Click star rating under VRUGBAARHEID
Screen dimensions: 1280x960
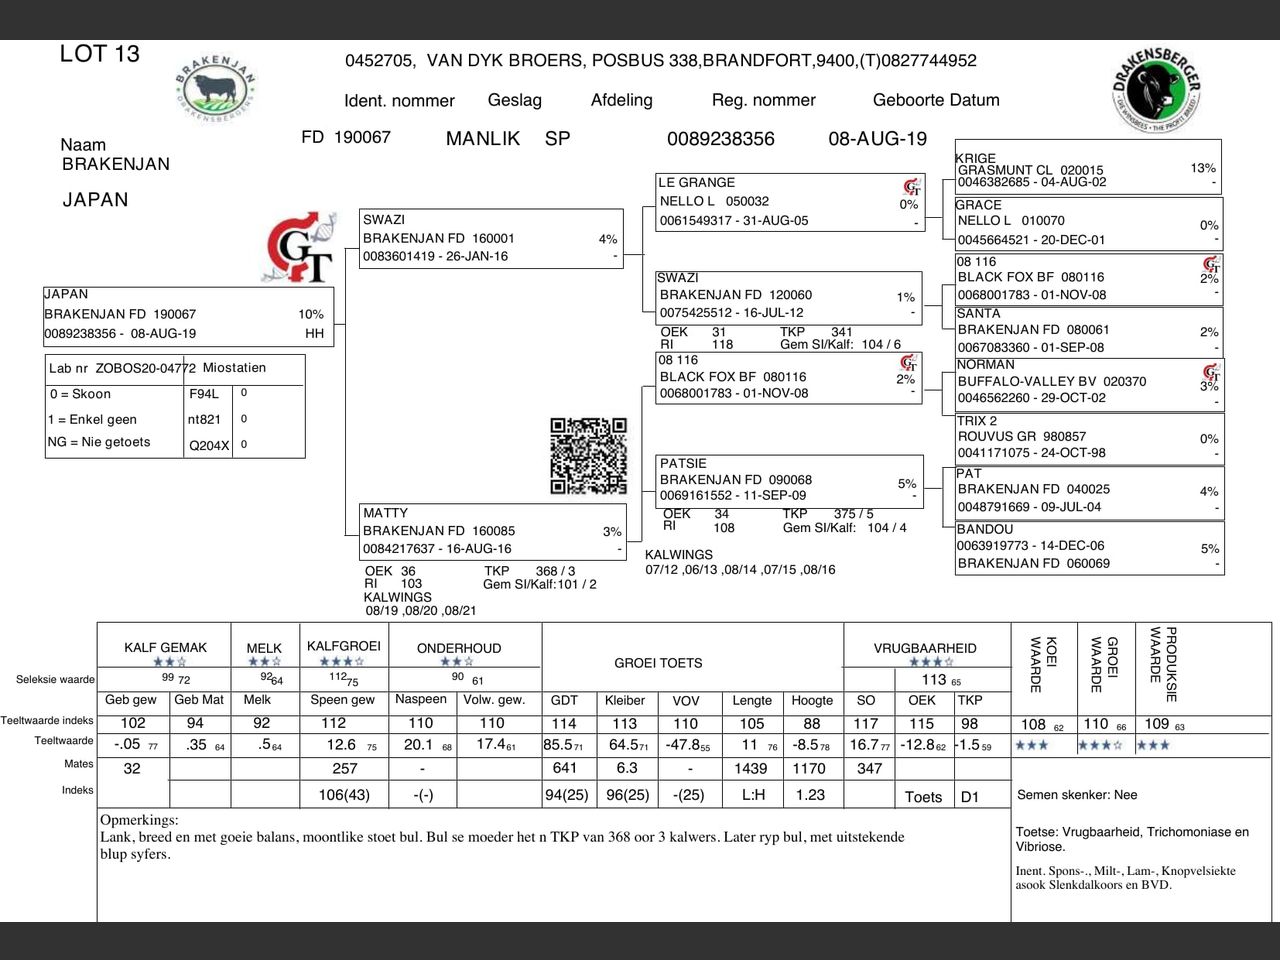[932, 662]
